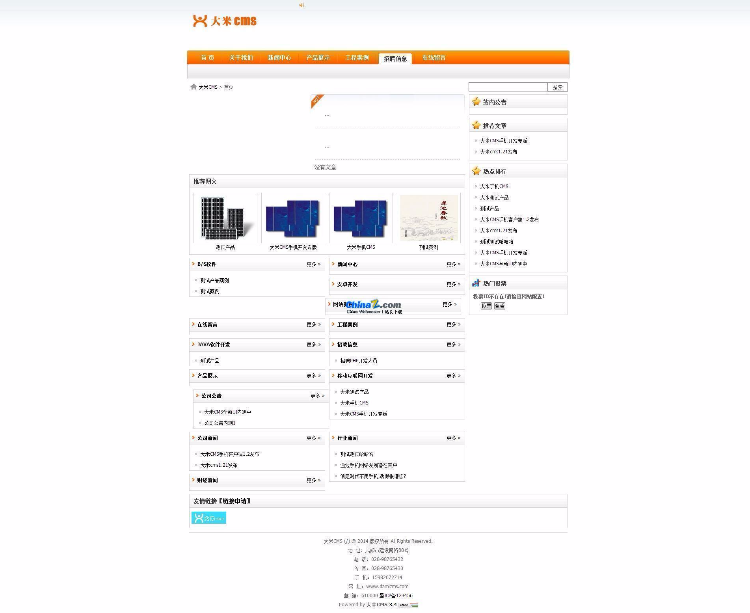Click the 投票 button in the 热门投票 panel
Viewport: 750px width, 613px height.
point(486,306)
